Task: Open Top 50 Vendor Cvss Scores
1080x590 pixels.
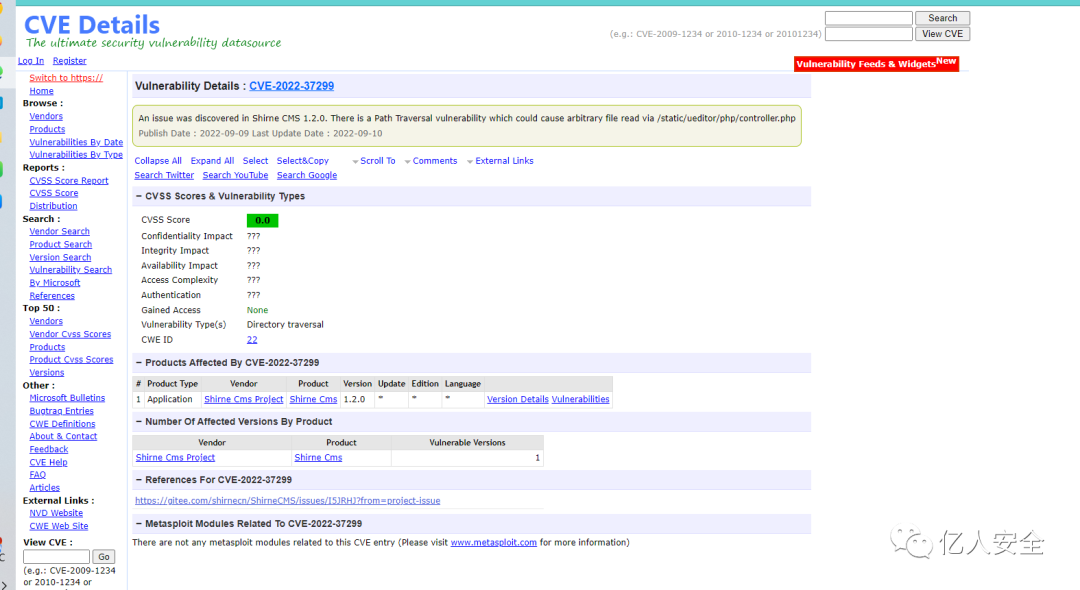Action: (x=70, y=335)
